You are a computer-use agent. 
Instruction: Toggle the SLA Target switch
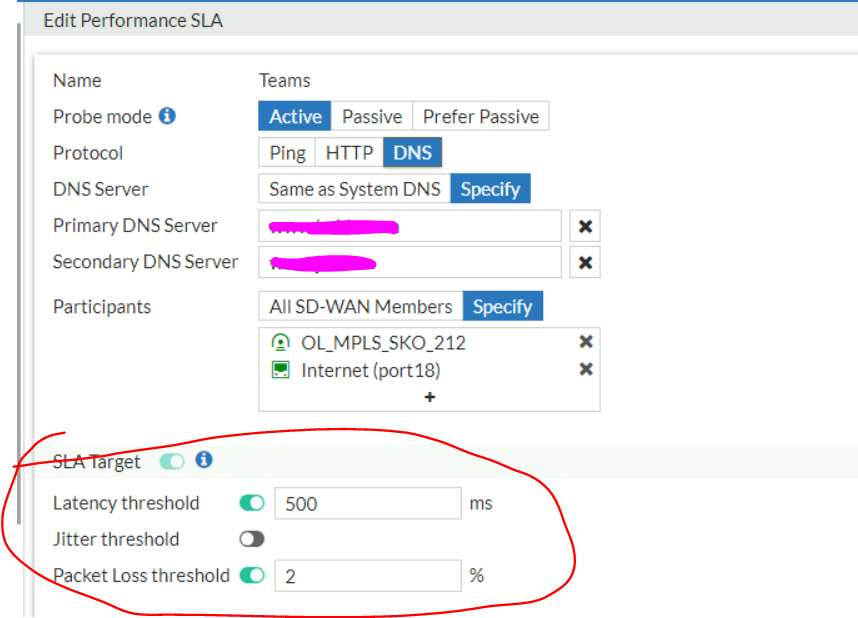point(172,461)
